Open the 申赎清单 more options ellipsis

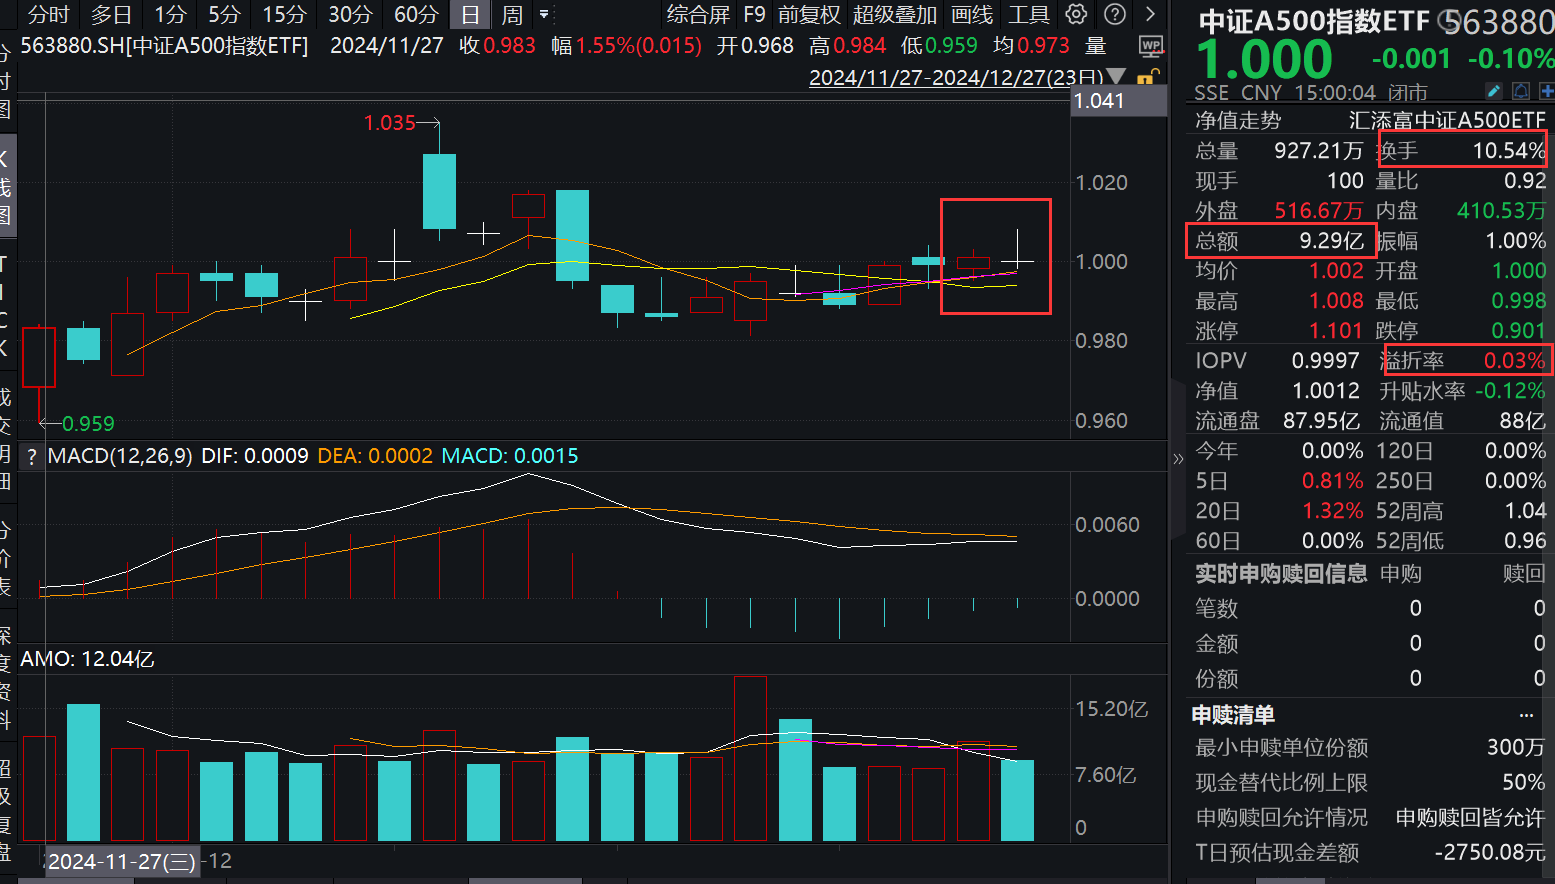click(1526, 715)
